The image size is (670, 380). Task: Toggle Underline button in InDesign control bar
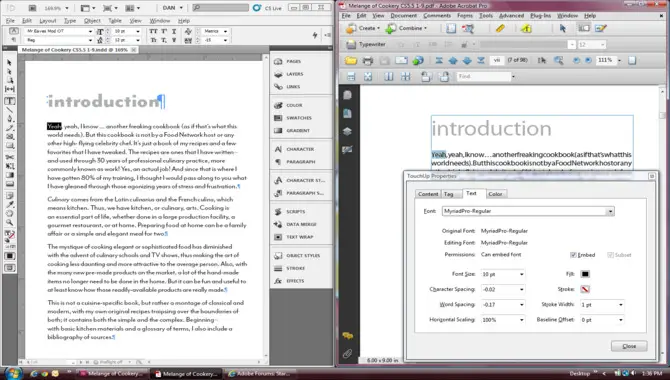174,31
